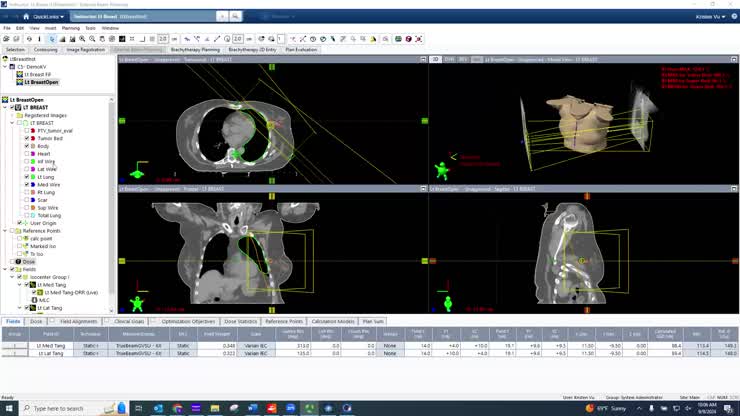Toggle Dose visibility checkbox

coord(12,262)
